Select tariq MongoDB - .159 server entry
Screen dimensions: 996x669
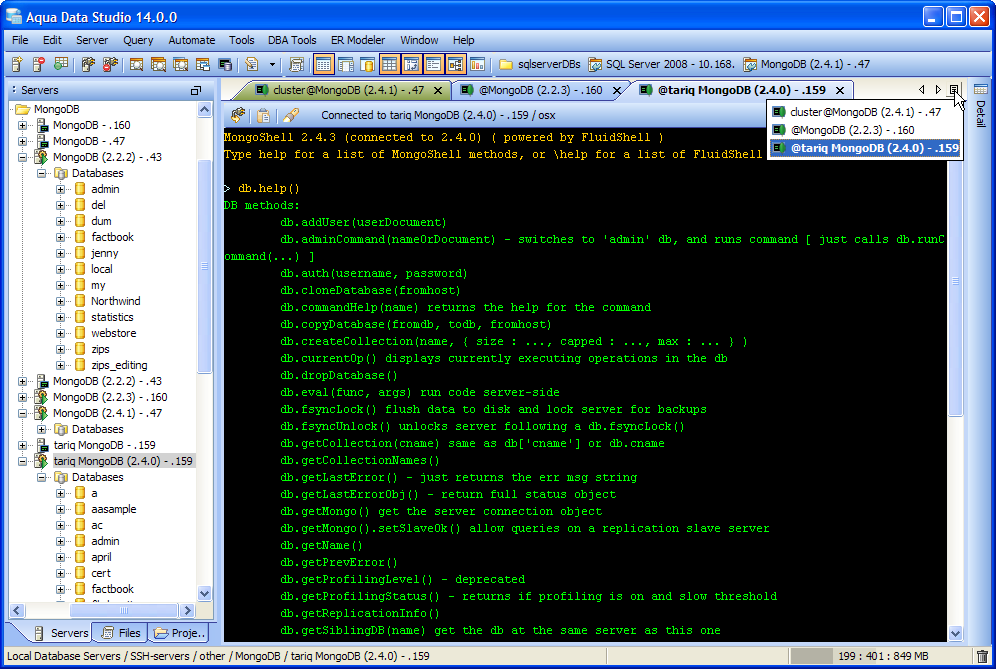(x=104, y=445)
